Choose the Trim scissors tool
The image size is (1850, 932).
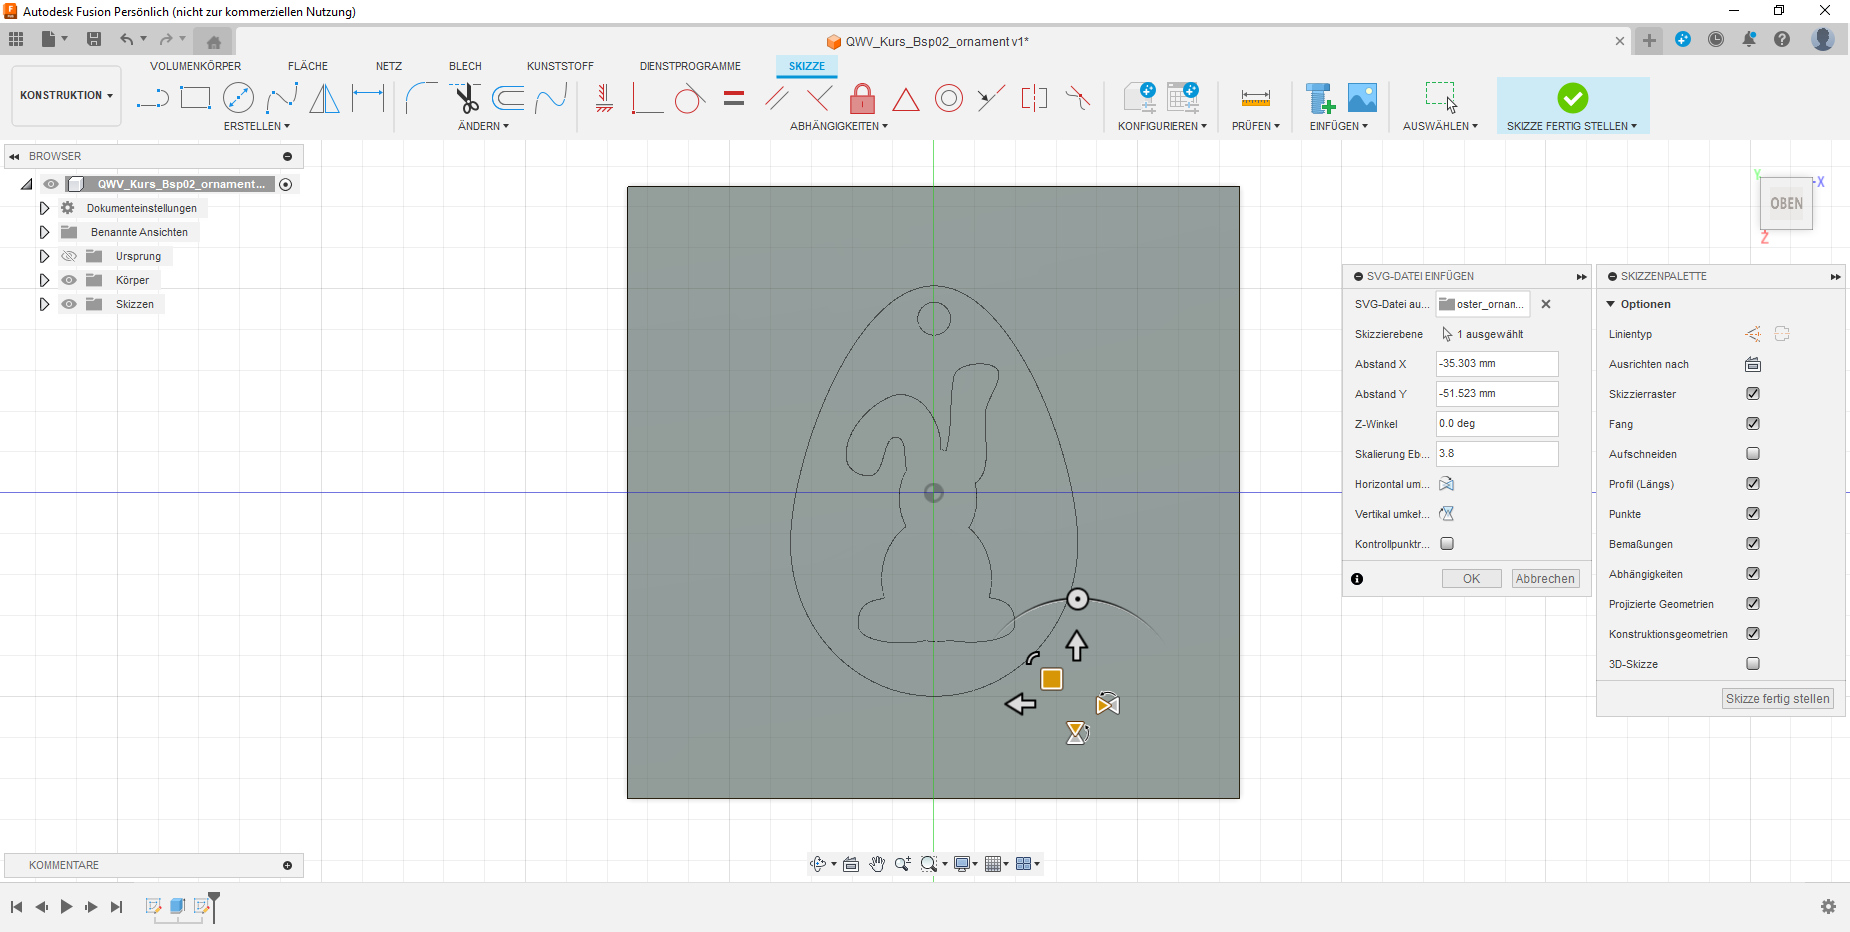tap(466, 98)
